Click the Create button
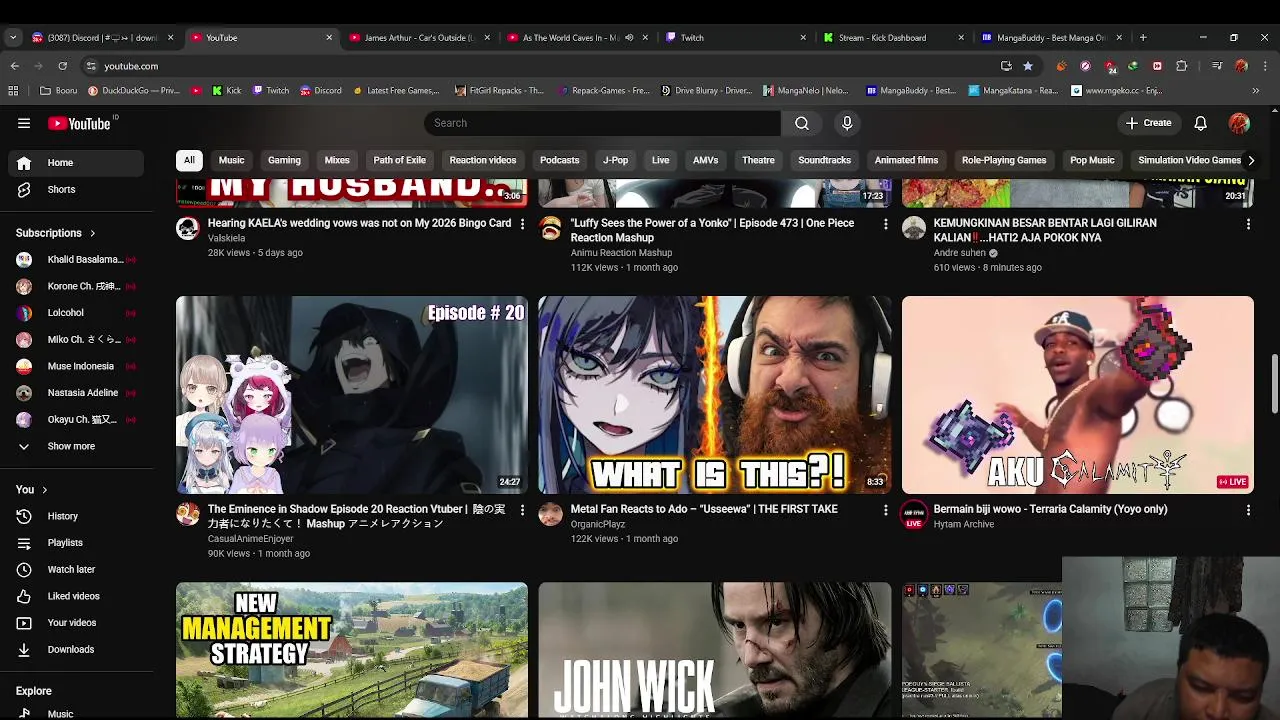Image resolution: width=1280 pixels, height=720 pixels. coord(1148,123)
